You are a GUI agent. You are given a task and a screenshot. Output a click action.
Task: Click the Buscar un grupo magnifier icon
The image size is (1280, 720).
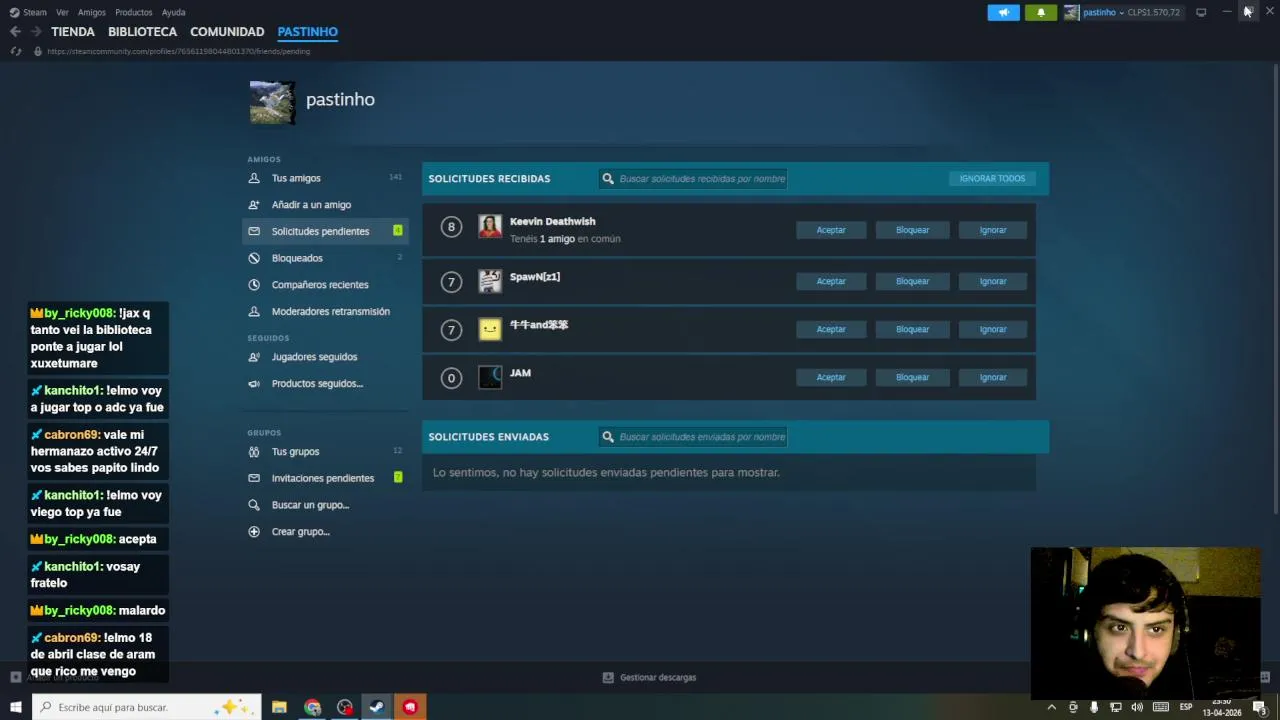coord(254,505)
